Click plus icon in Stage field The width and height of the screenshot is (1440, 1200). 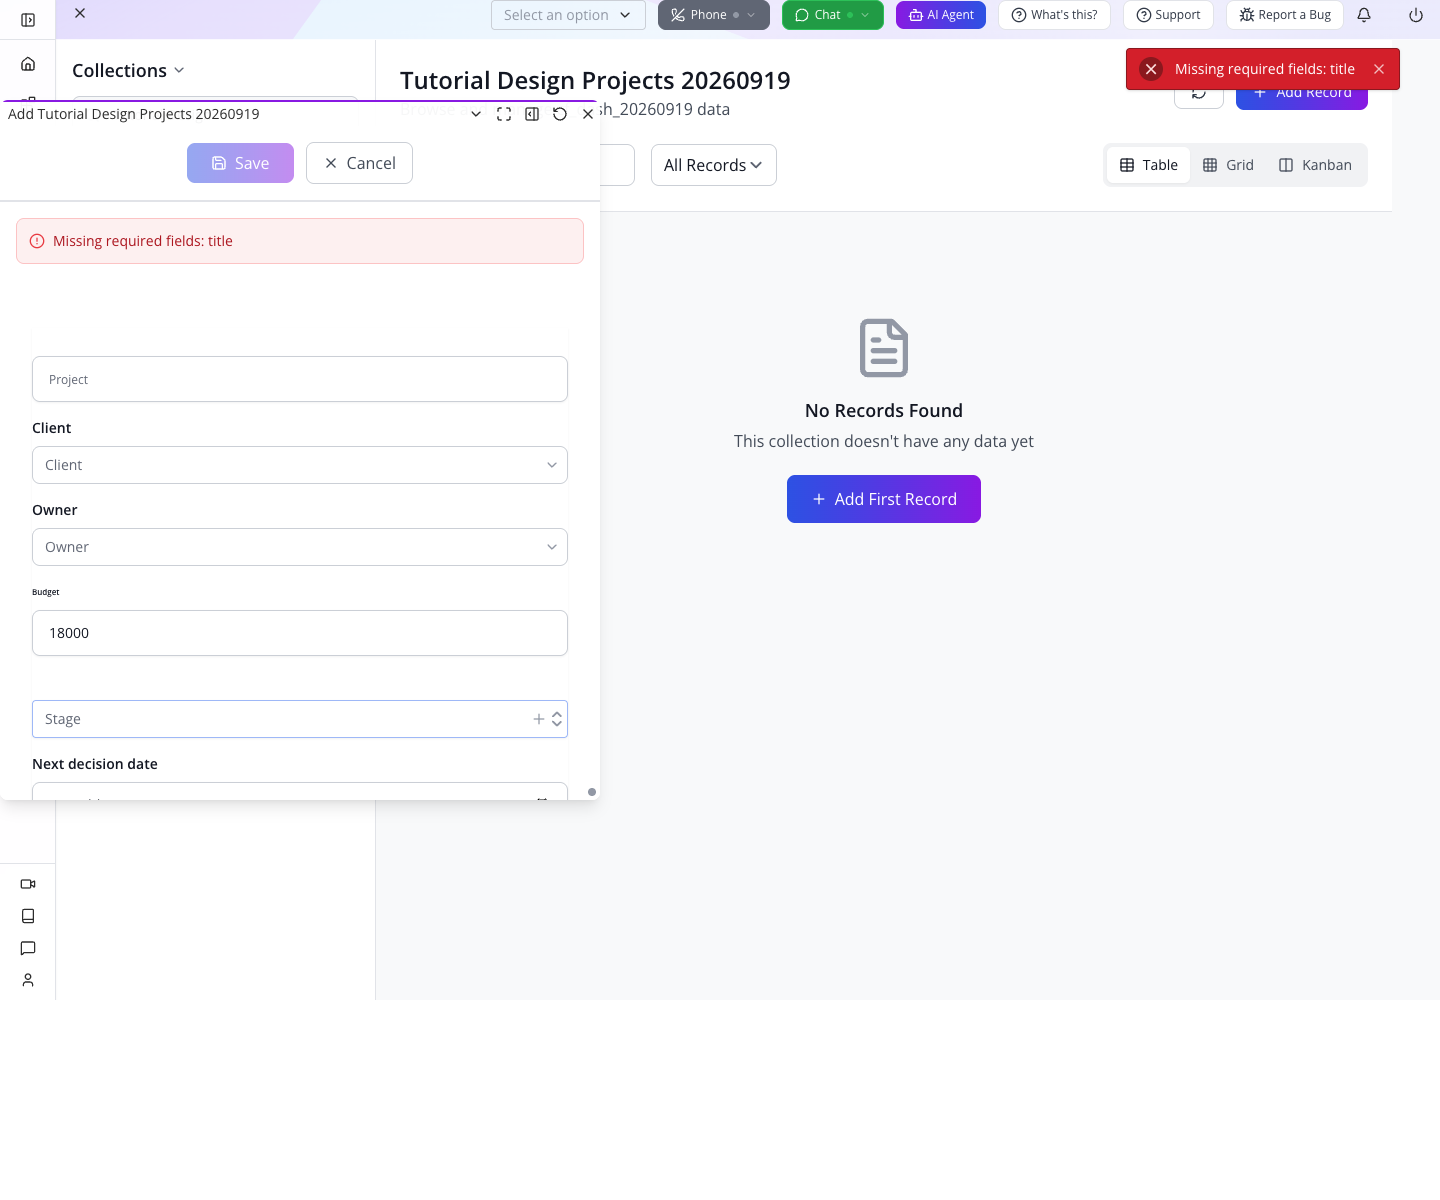point(539,719)
